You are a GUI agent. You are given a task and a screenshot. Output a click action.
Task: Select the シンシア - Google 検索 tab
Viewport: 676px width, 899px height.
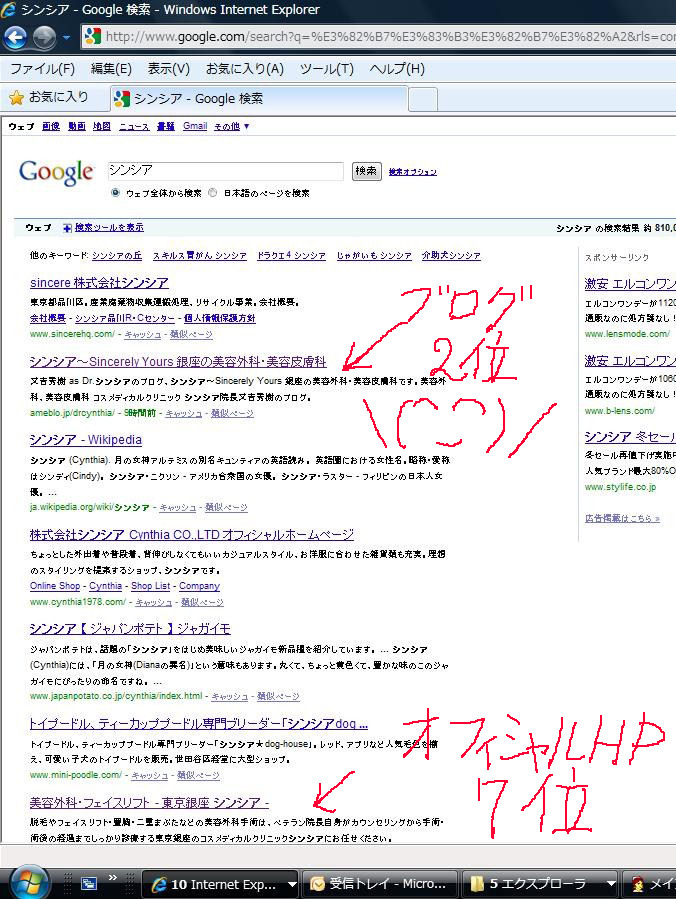[x=259, y=99]
